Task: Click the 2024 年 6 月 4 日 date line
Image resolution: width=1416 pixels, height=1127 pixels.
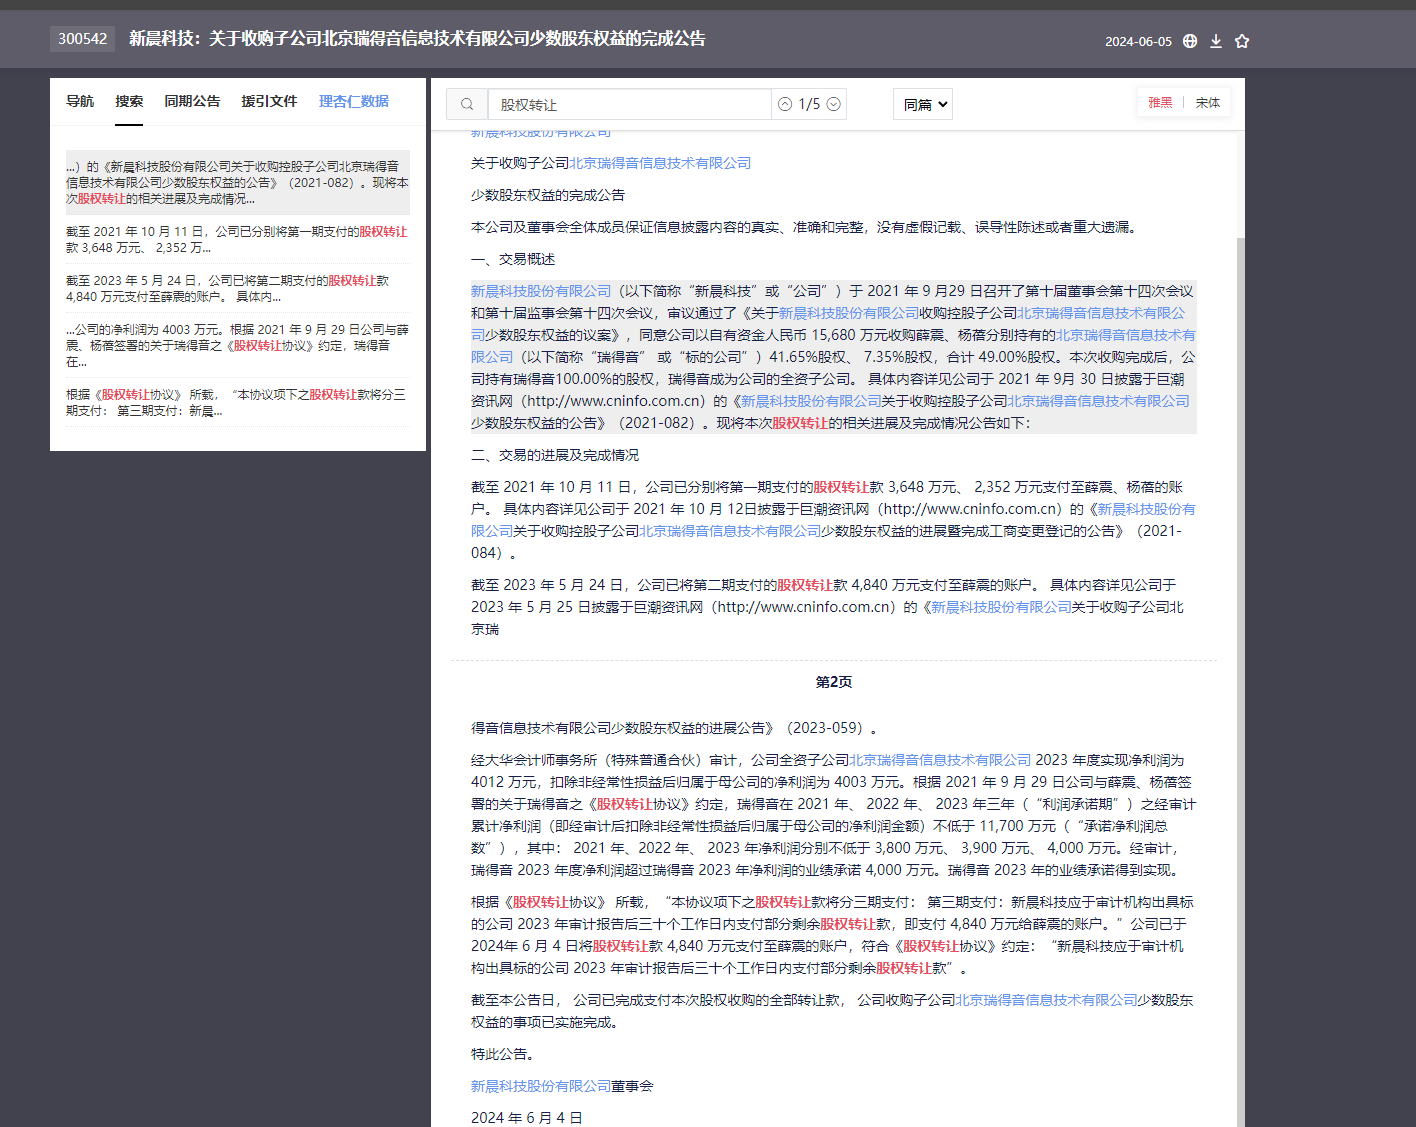Action: tap(527, 1118)
